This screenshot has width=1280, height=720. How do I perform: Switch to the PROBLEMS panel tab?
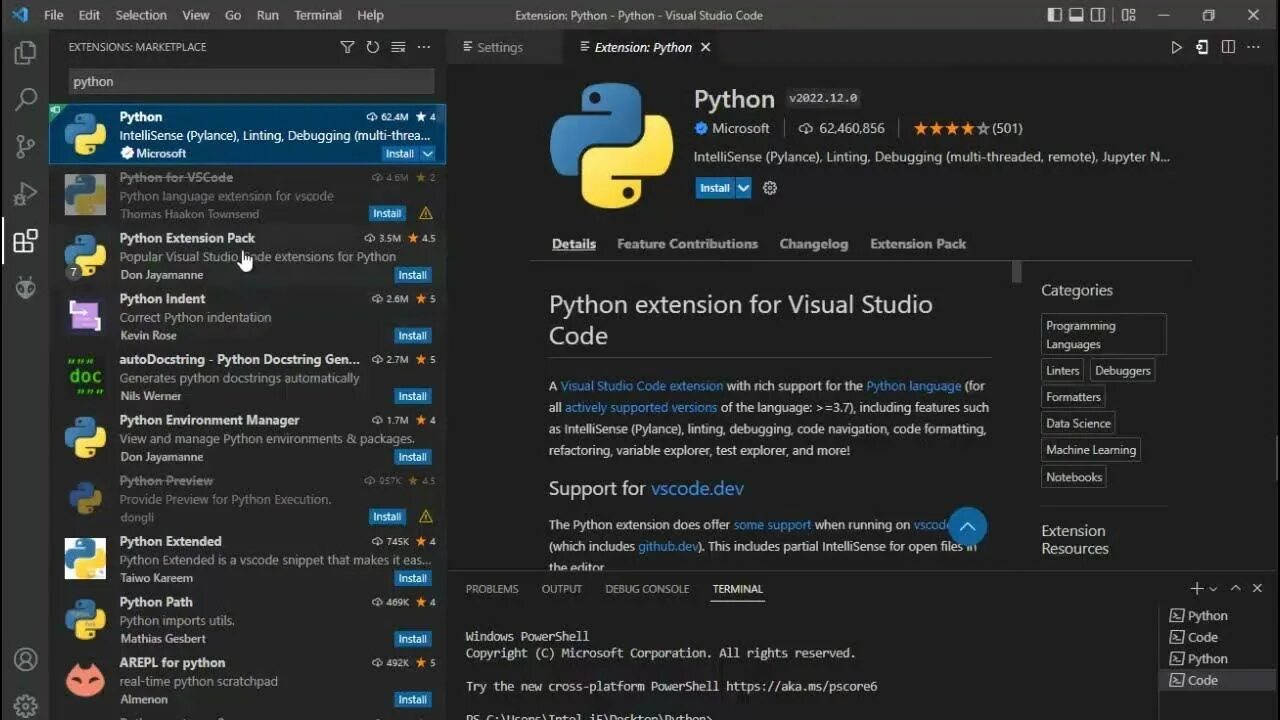(492, 589)
